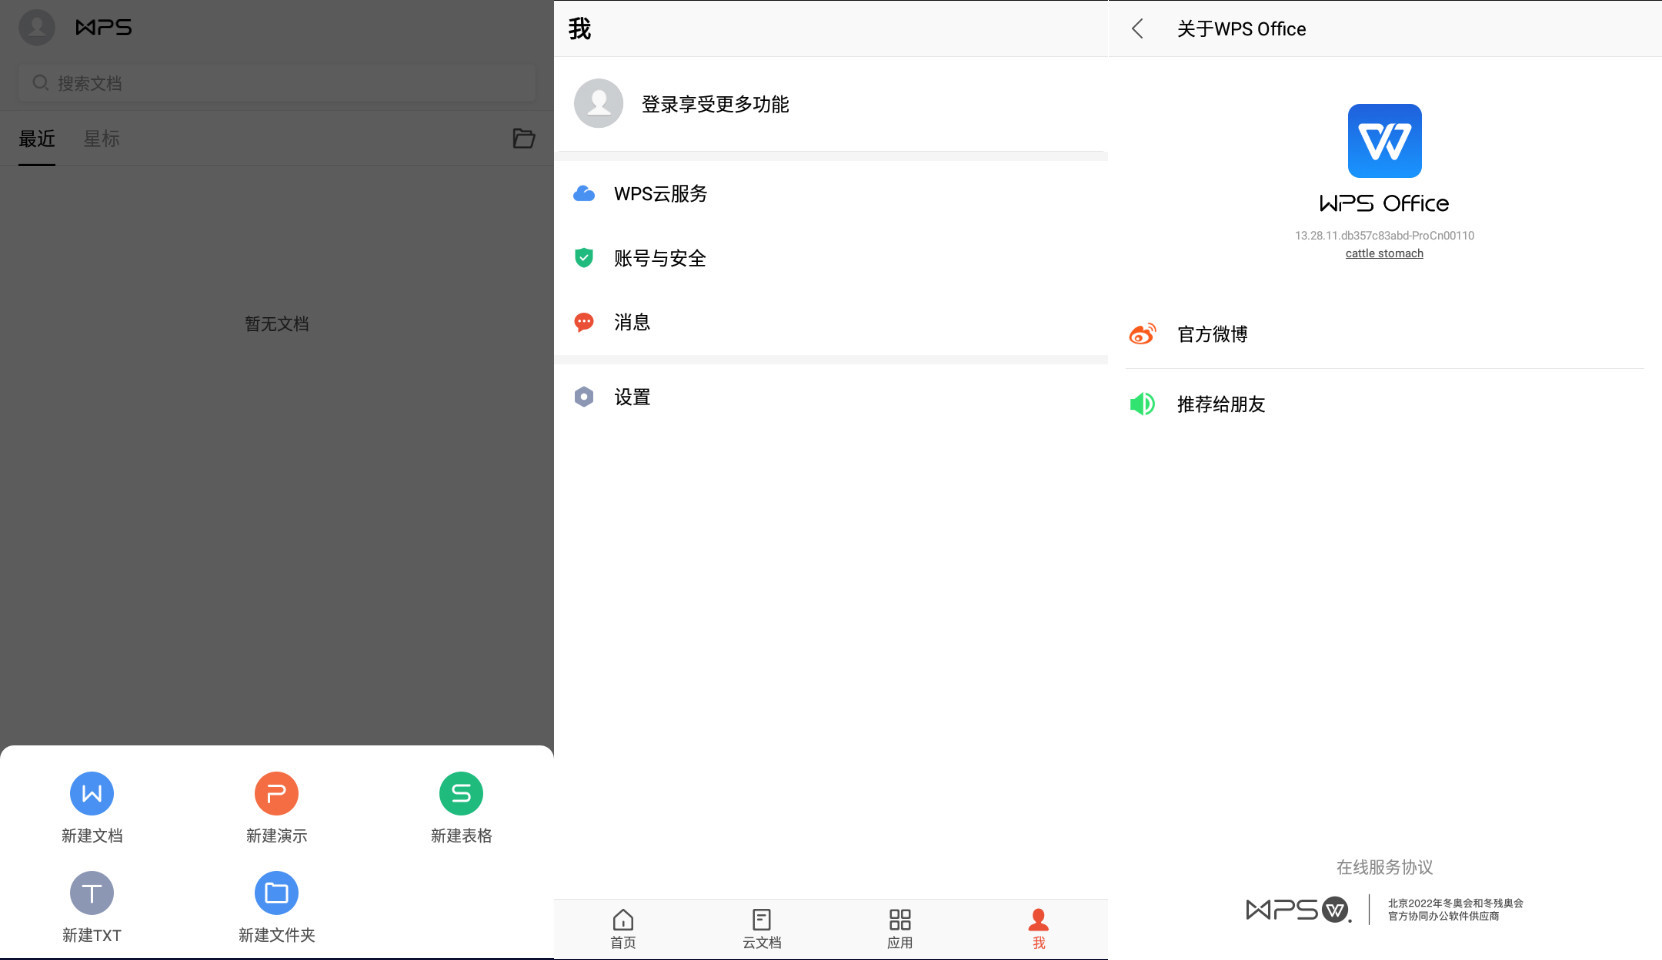This screenshot has height=960, width=1662.
Task: Click the cattle stomach link
Action: pyautogui.click(x=1385, y=254)
